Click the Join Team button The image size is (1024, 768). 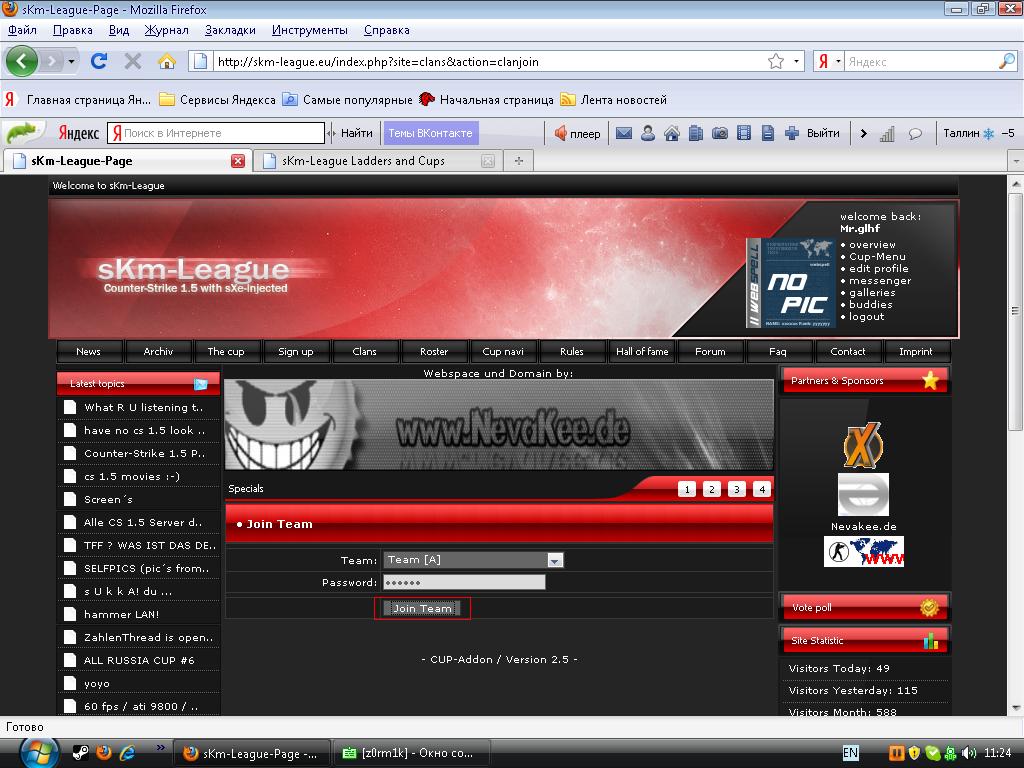click(x=422, y=609)
